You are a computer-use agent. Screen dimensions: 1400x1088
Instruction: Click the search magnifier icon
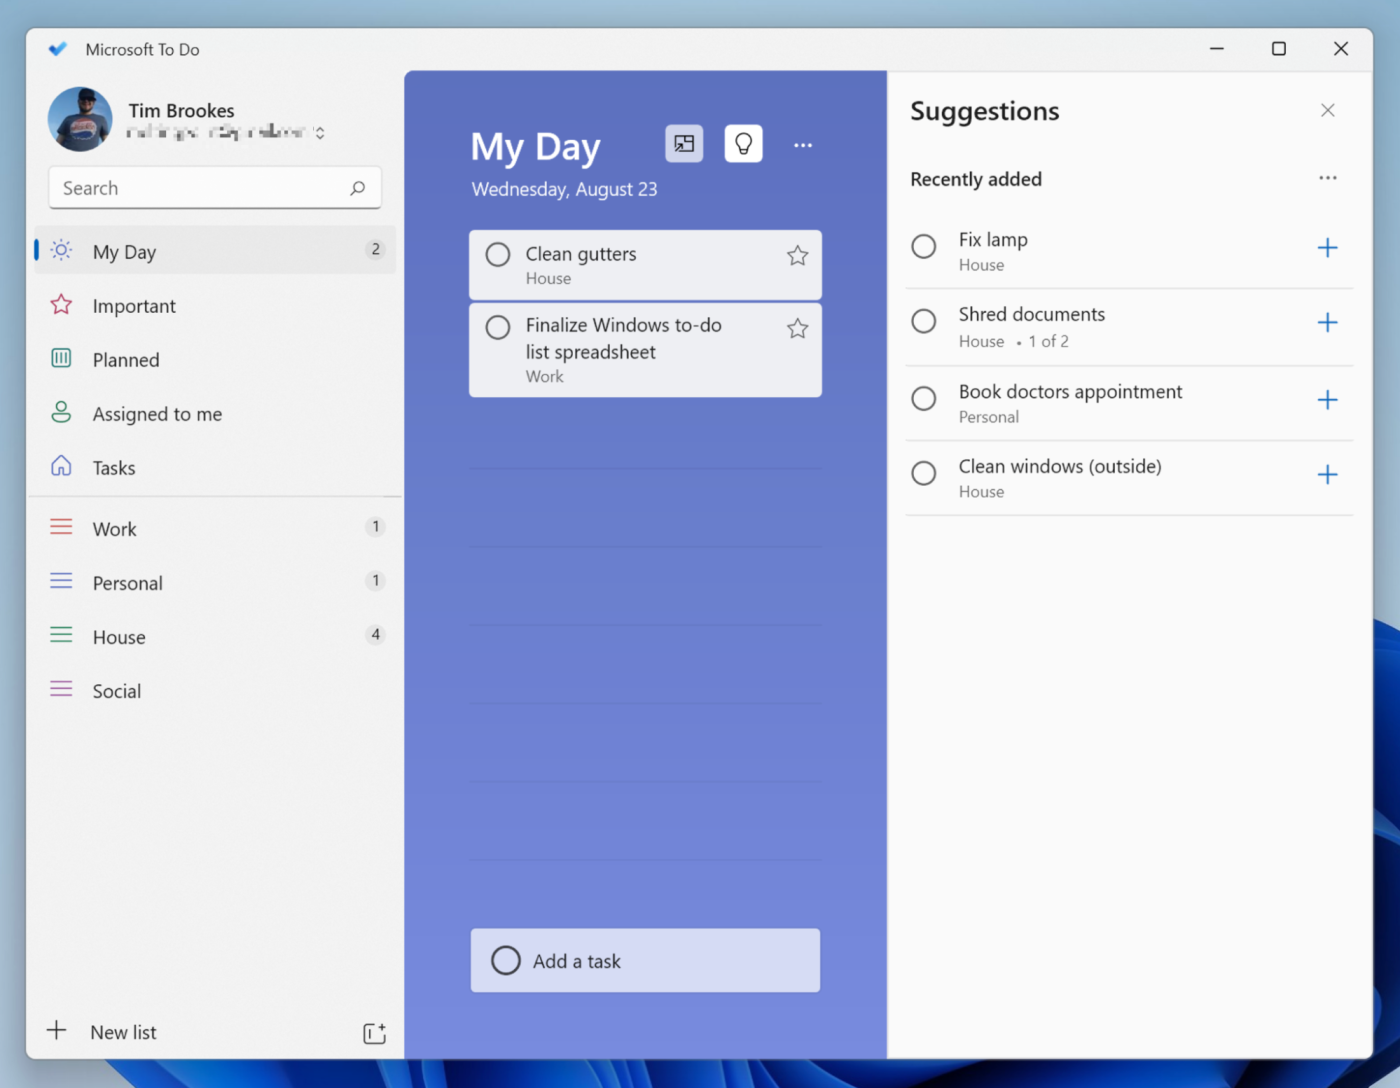[357, 187]
